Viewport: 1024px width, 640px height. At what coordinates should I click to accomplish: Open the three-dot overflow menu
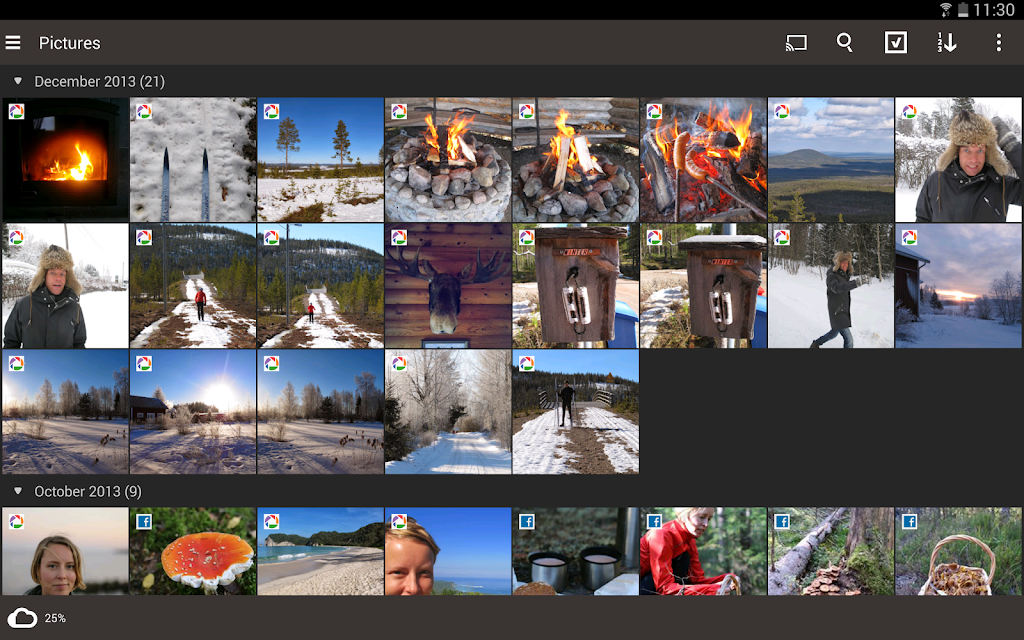pyautogui.click(x=999, y=43)
